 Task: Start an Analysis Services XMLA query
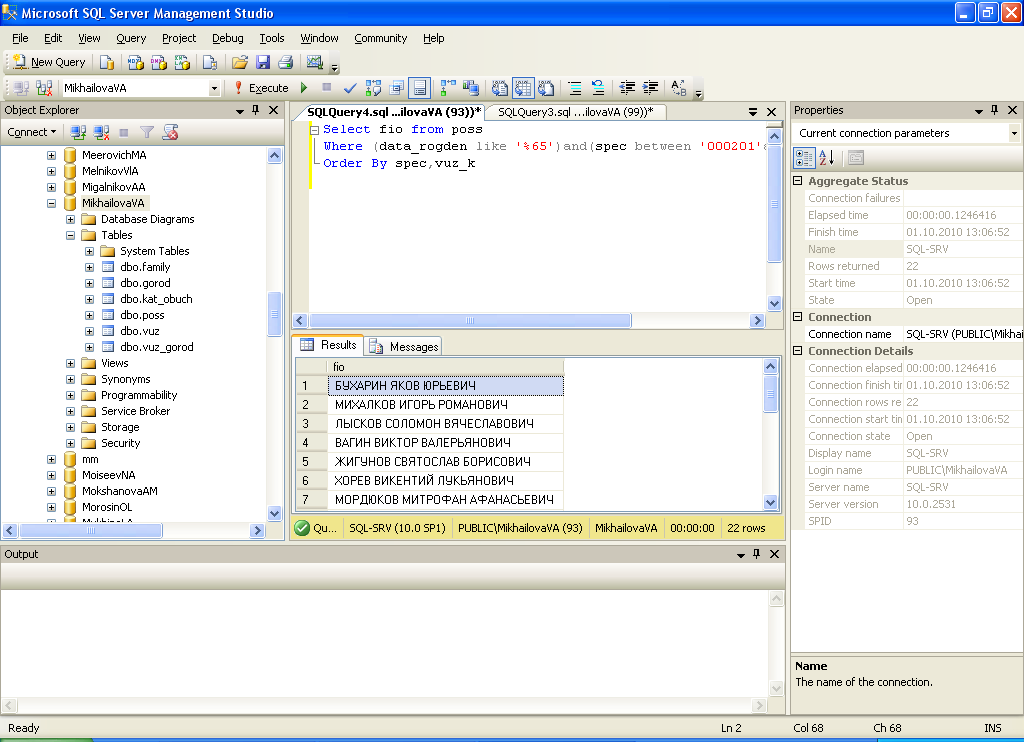pyautogui.click(x=182, y=62)
